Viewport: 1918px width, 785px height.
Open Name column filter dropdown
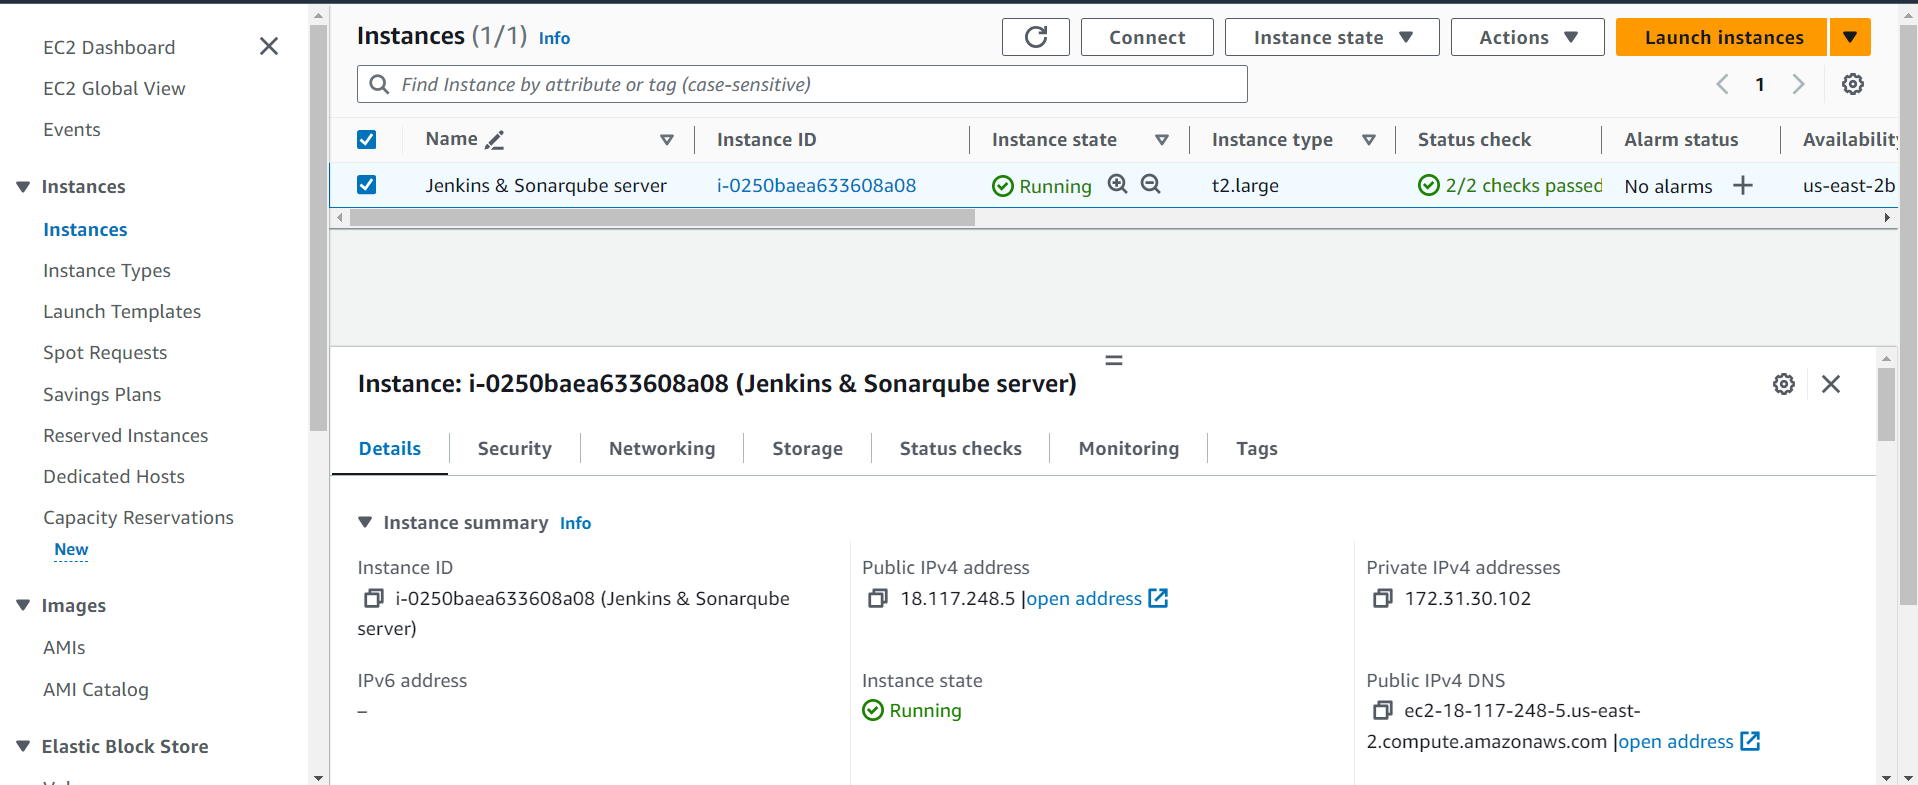[667, 140]
